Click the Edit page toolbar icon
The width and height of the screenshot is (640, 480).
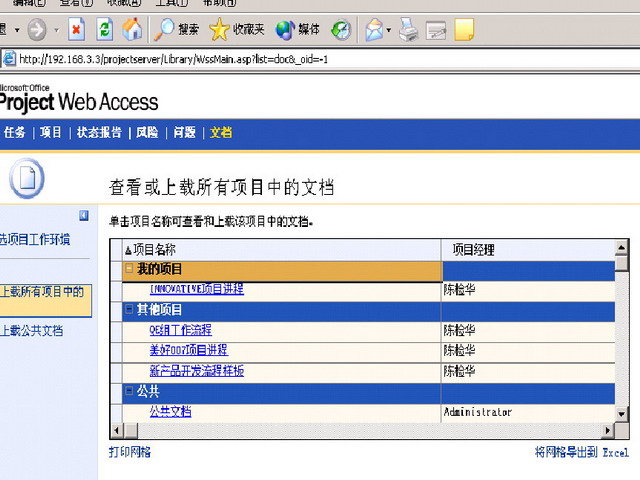coord(436,30)
